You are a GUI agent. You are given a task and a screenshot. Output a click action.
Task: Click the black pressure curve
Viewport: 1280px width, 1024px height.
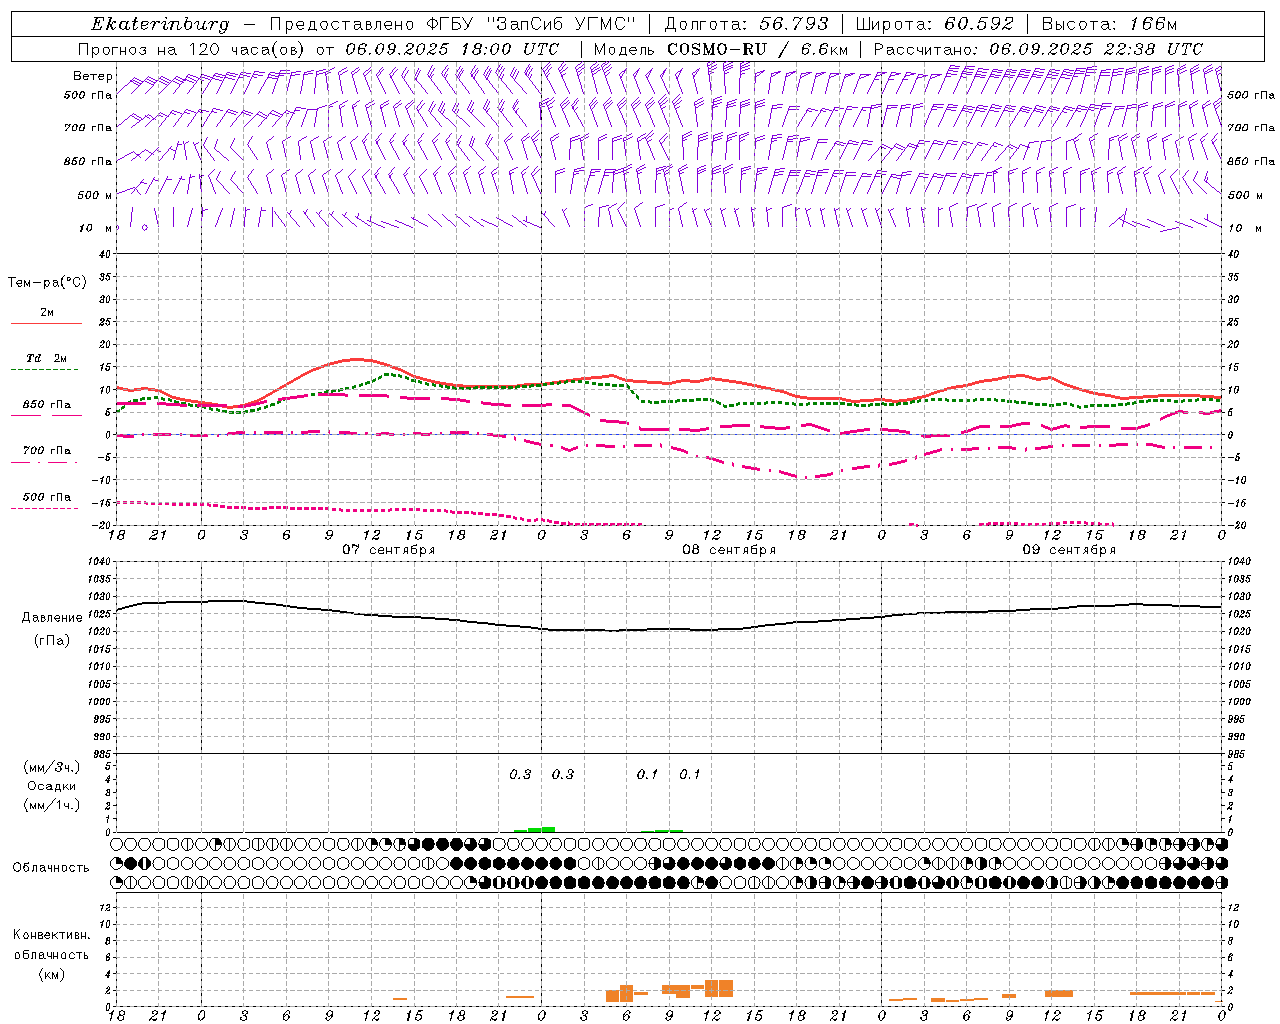click(669, 630)
